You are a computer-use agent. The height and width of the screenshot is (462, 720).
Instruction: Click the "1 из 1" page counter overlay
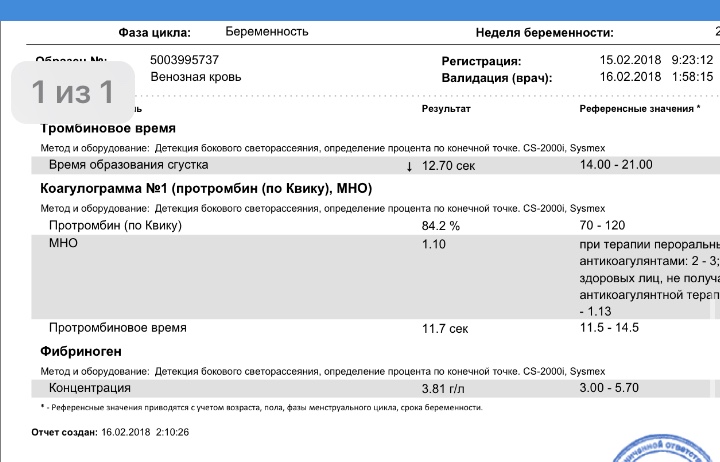coord(72,93)
